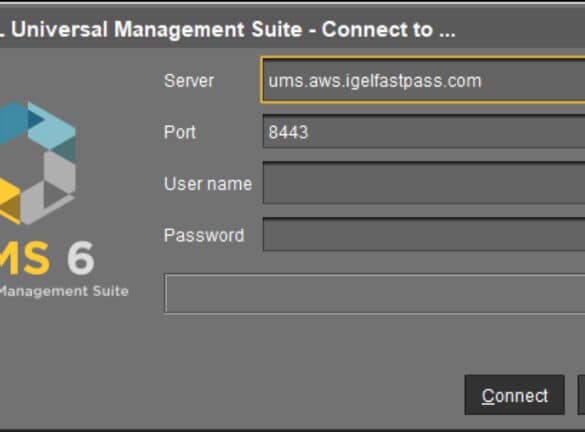Click the light blue arrow segment of the logo

pyautogui.click(x=51, y=126)
